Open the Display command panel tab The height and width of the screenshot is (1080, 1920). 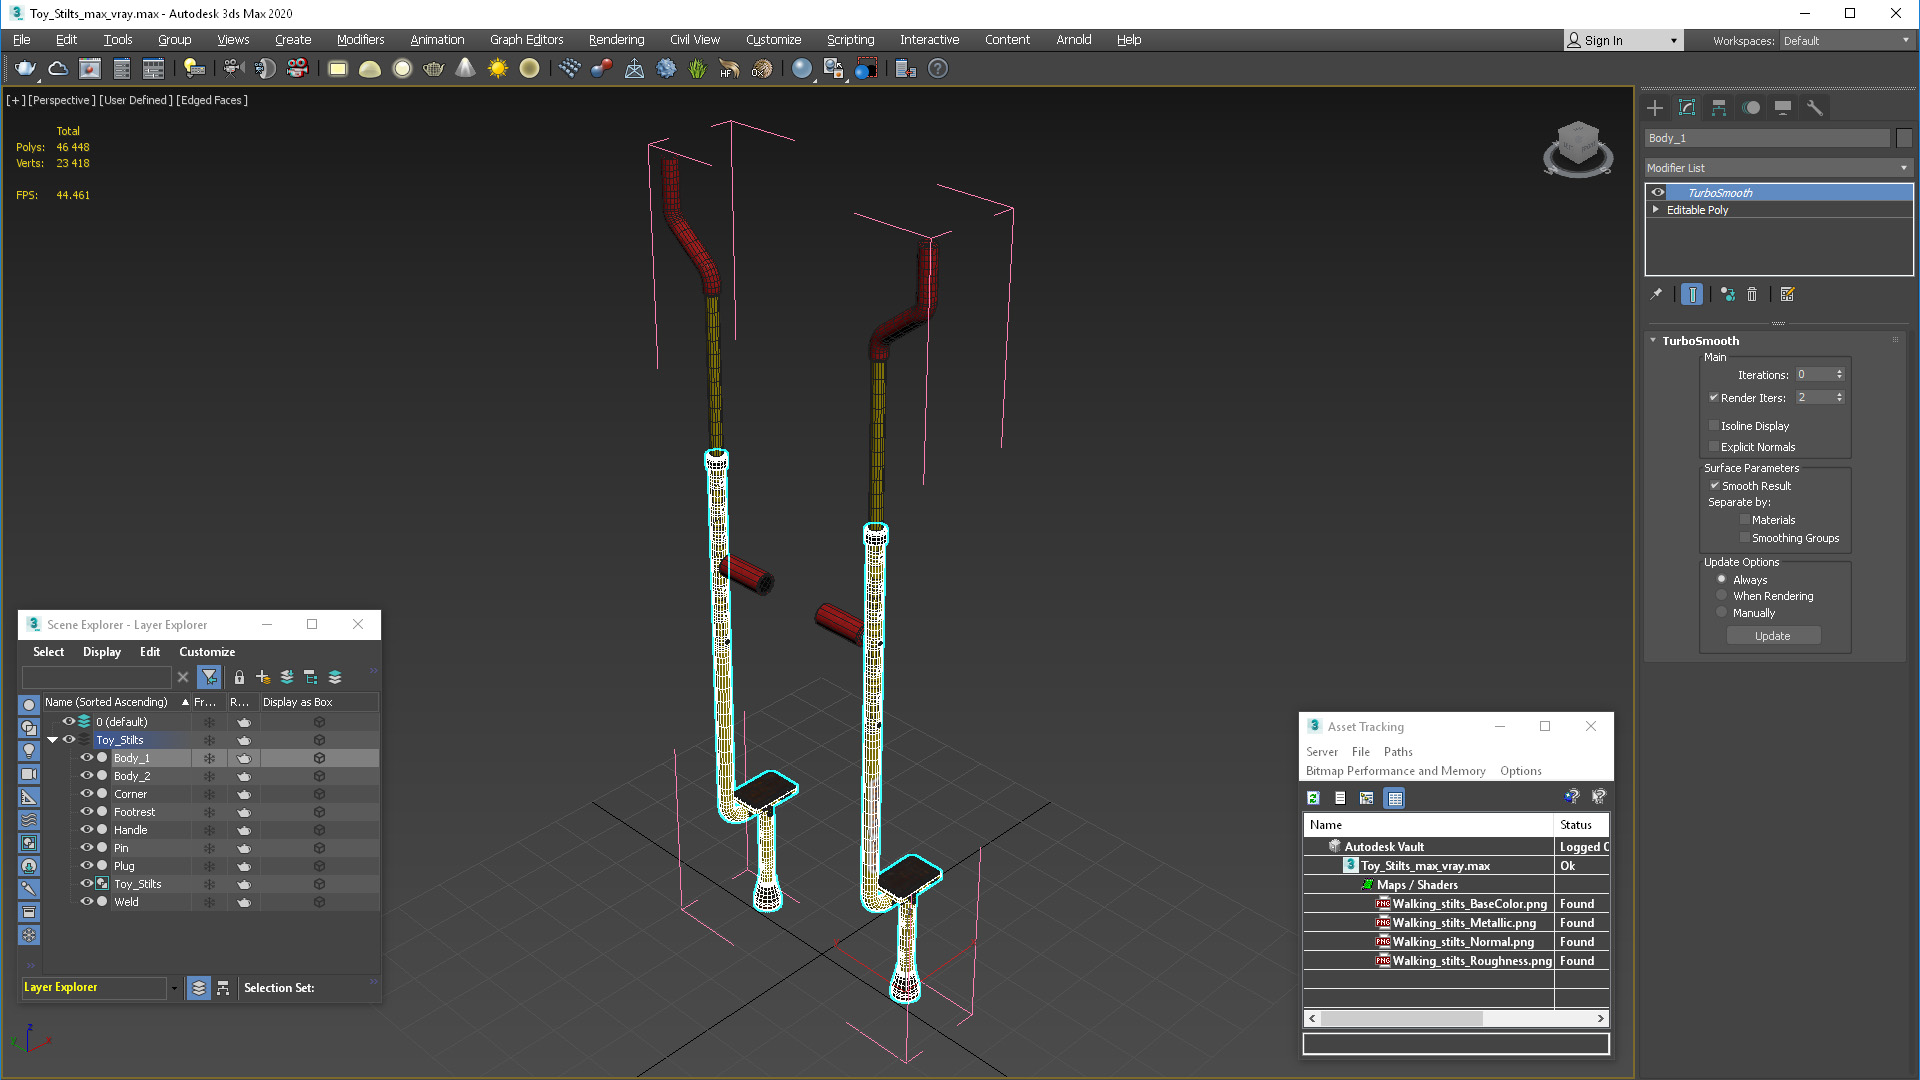(x=1783, y=108)
